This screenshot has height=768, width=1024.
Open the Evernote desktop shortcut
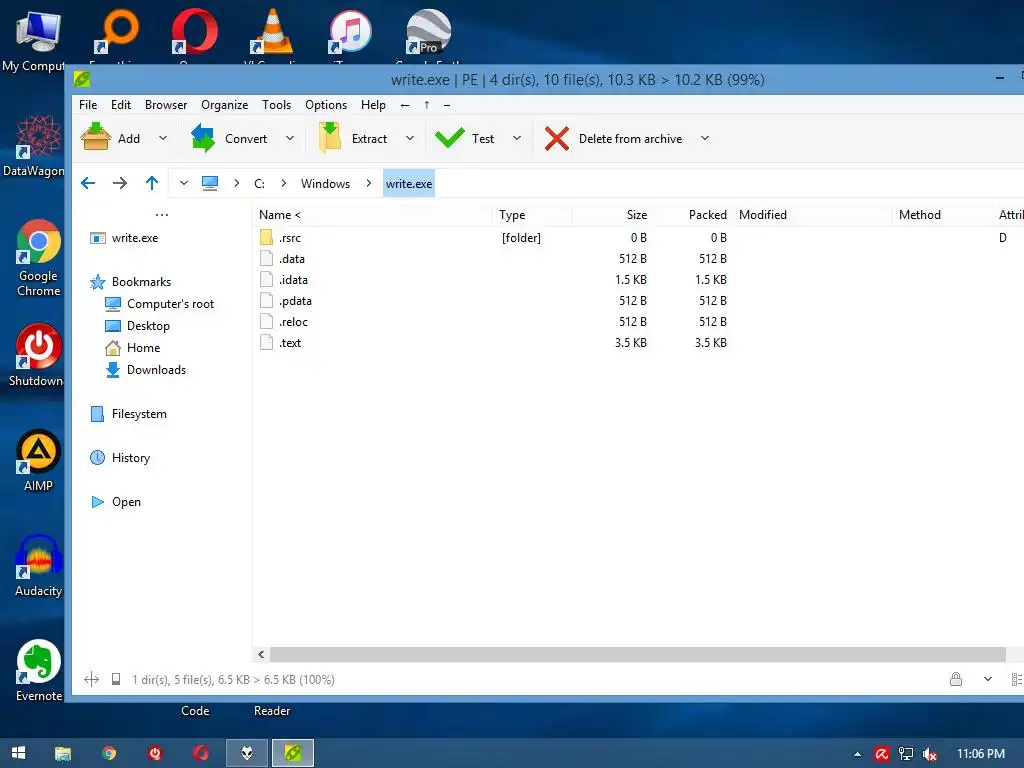39,671
